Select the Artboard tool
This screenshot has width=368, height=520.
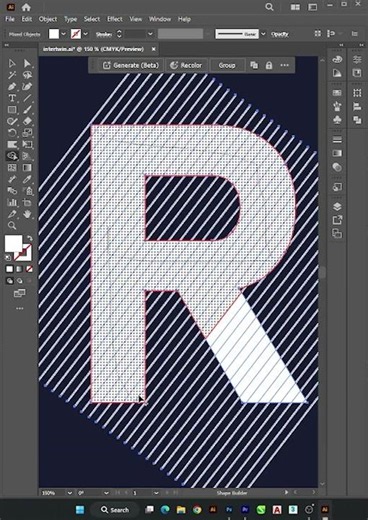pyautogui.click(x=27, y=202)
